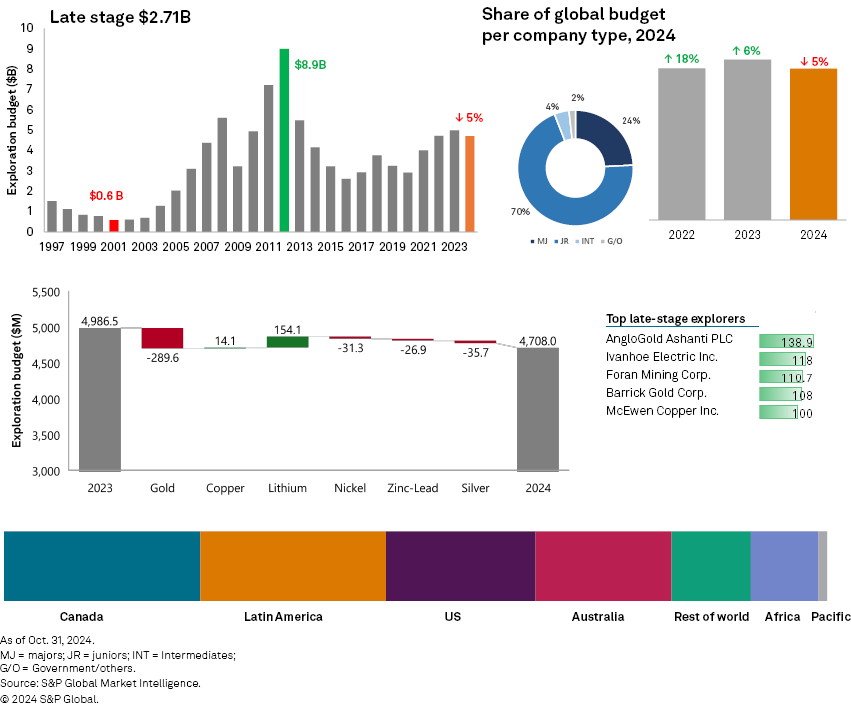The image size is (851, 707).
Task: Select the teal Canada region block
Action: 102,566
